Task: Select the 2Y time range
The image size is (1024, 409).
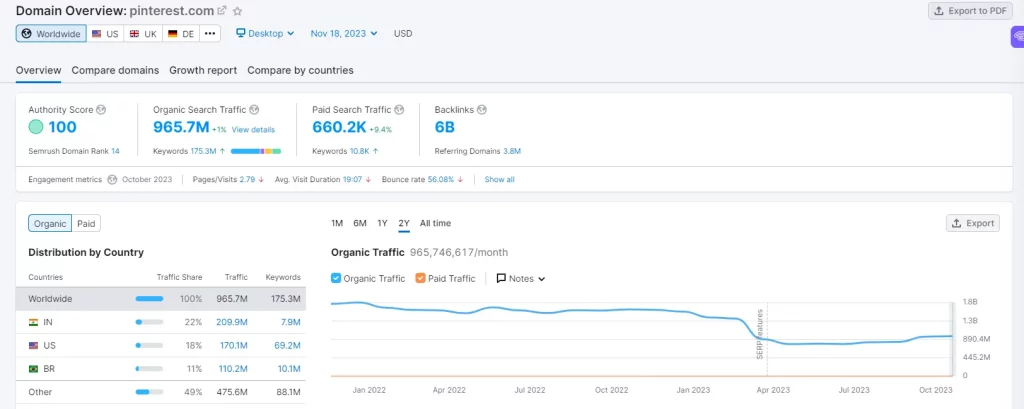Action: (404, 223)
